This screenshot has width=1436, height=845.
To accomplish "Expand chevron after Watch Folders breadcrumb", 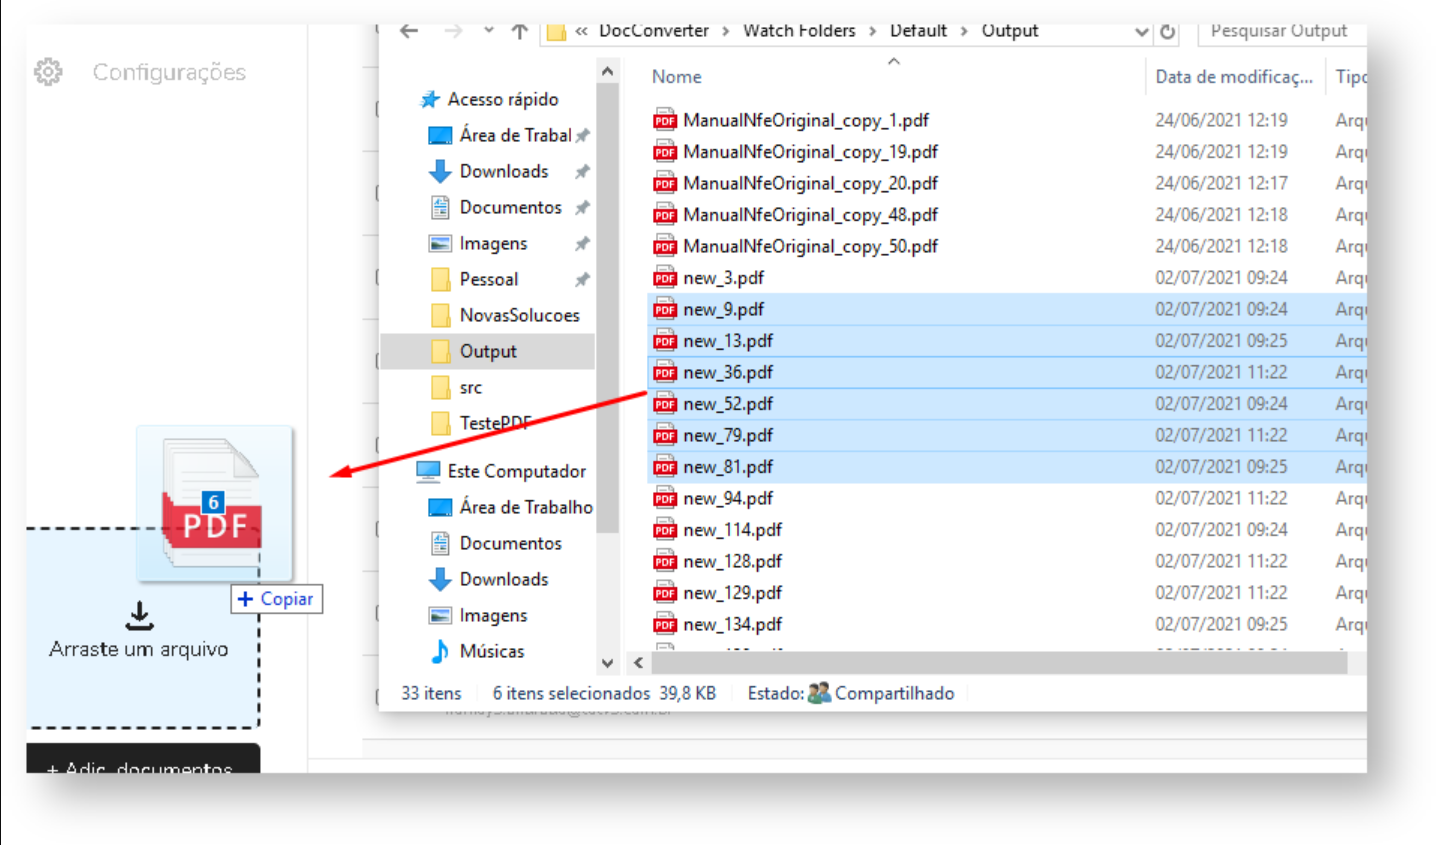I will tap(872, 31).
